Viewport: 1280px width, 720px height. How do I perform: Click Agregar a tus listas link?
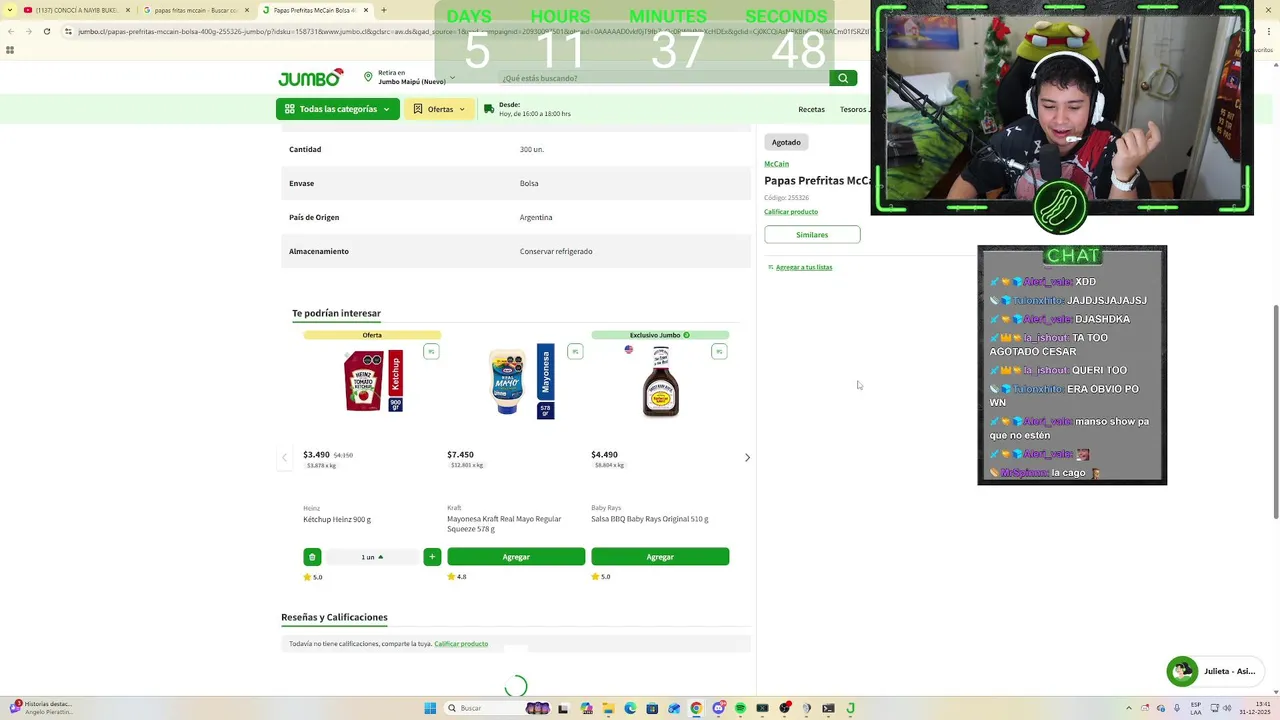pyautogui.click(x=800, y=267)
